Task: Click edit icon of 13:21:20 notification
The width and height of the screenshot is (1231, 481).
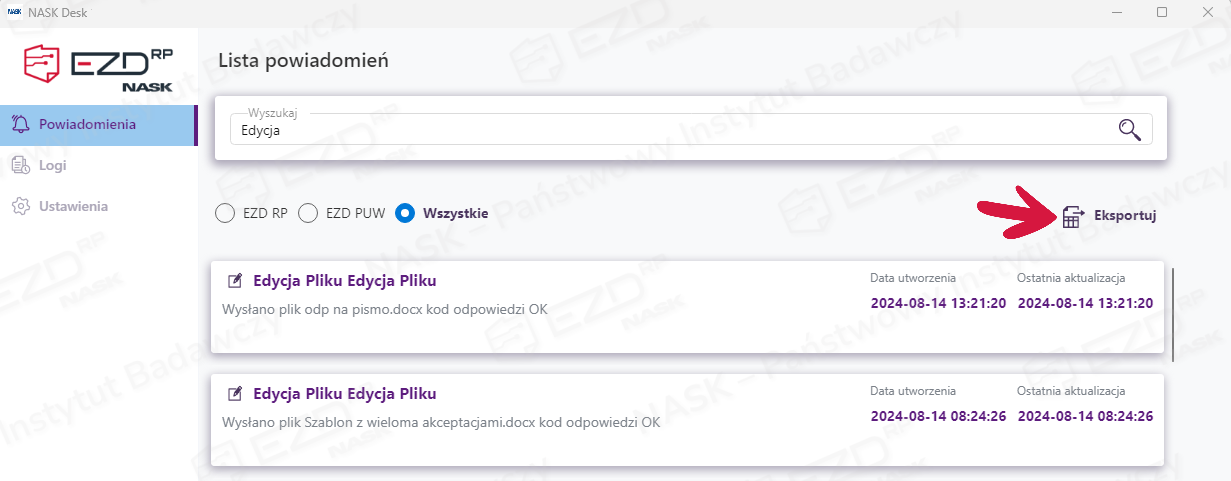Action: (x=236, y=280)
